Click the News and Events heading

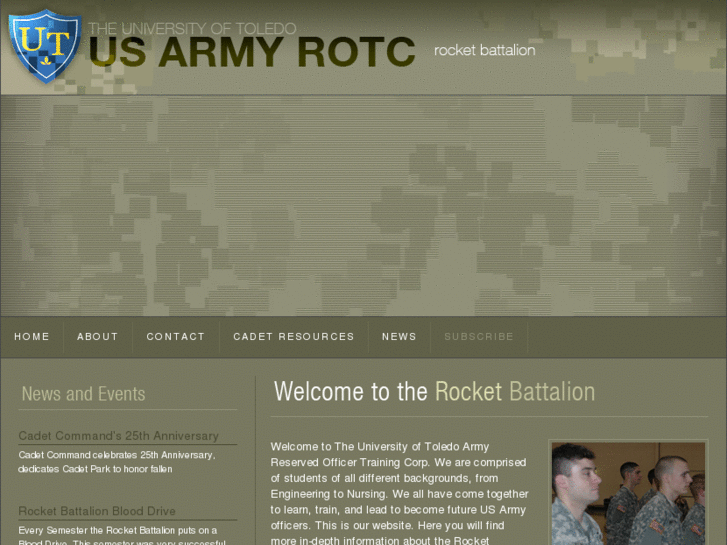point(83,394)
